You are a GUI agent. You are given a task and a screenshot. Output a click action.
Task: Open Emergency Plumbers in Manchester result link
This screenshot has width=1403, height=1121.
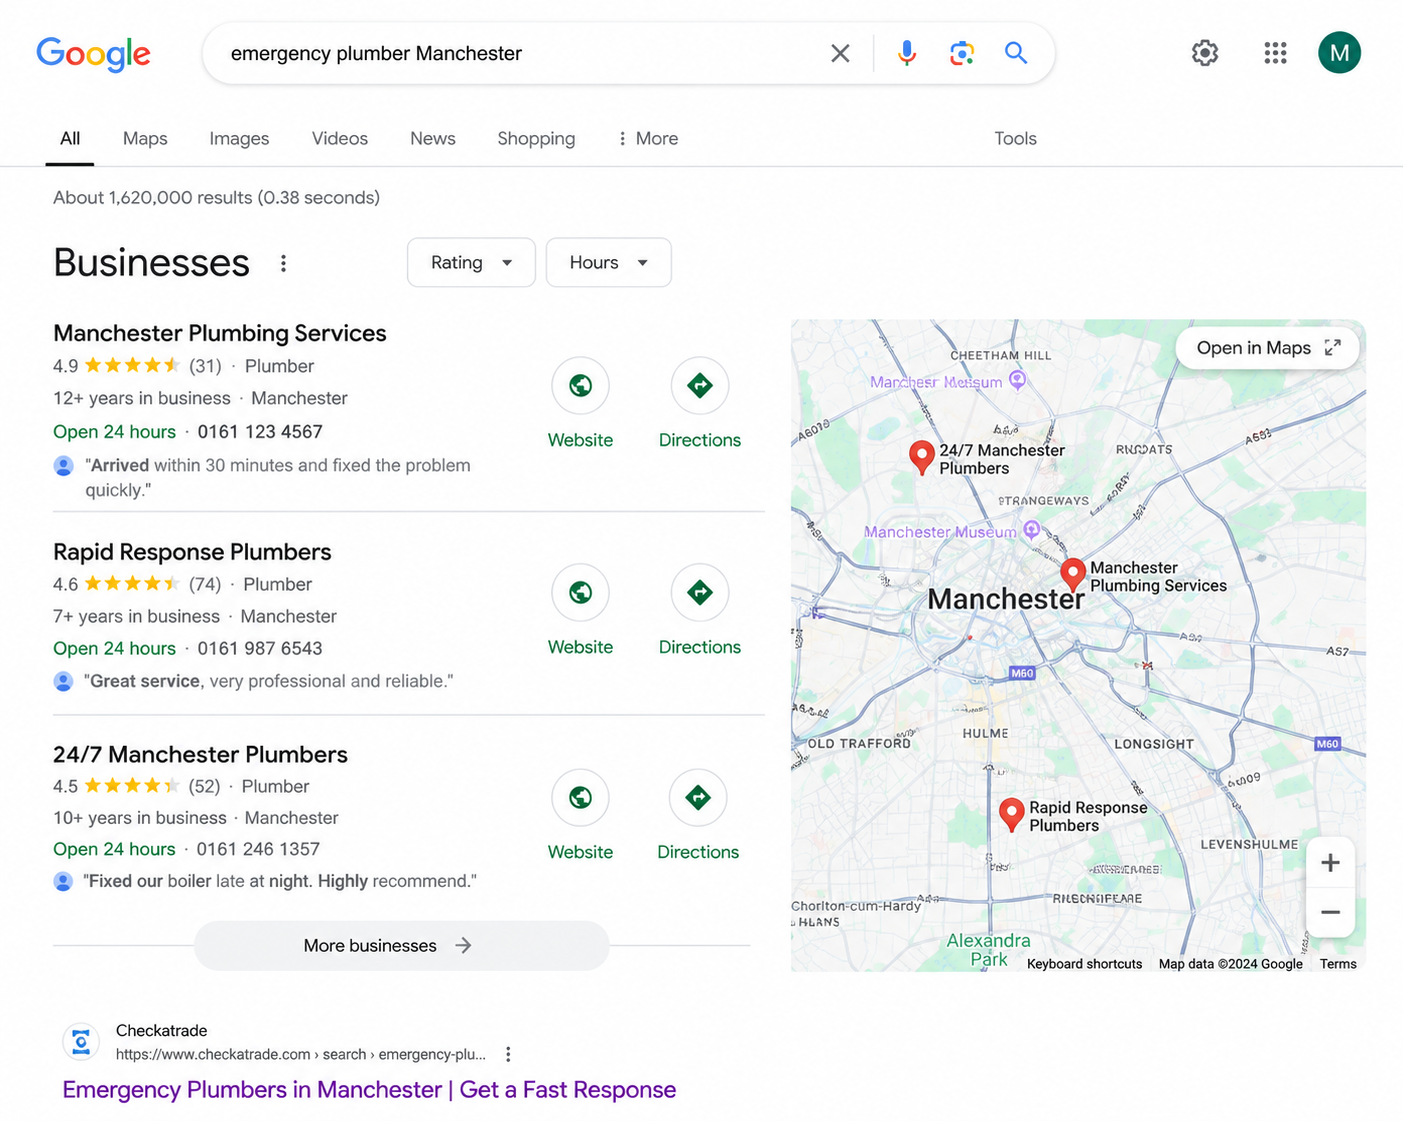369,1089
